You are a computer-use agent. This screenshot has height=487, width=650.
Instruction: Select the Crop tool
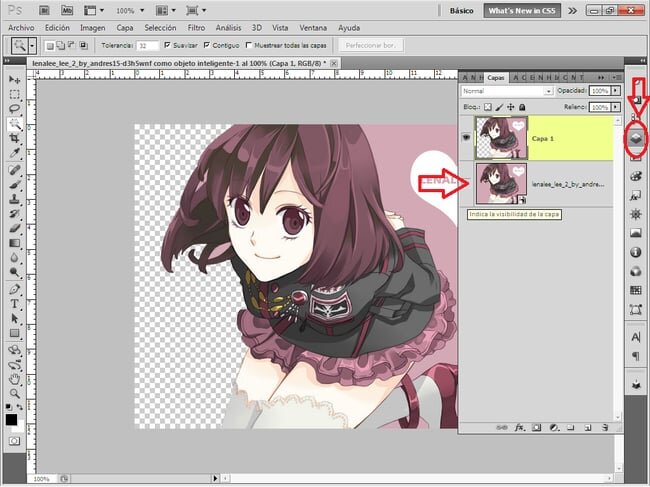point(15,138)
